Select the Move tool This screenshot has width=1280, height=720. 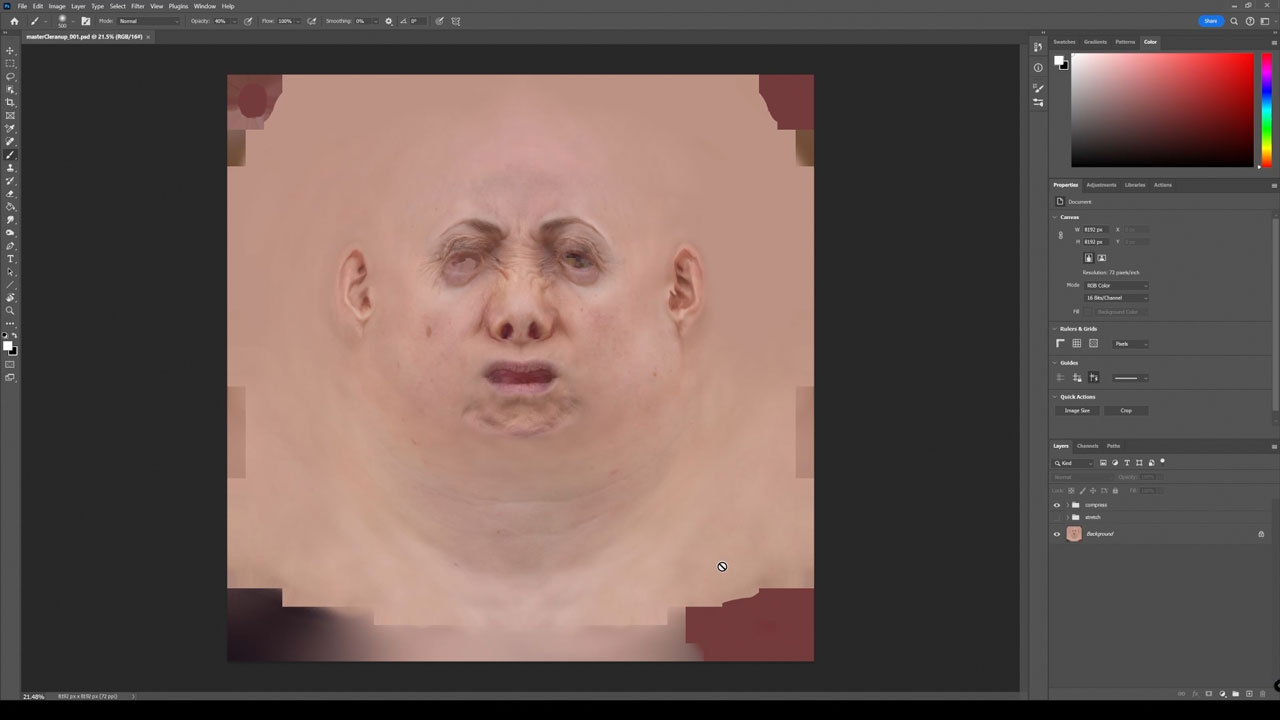click(11, 51)
